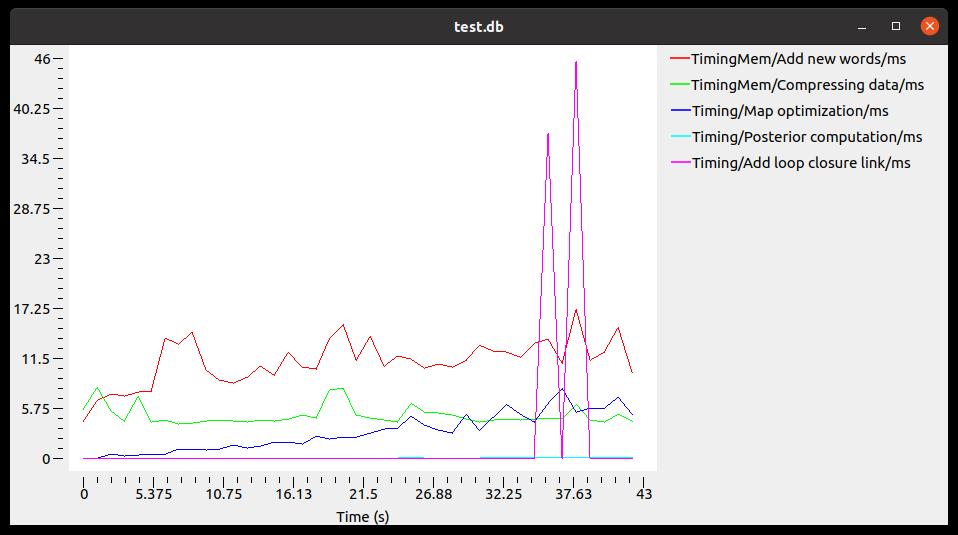This screenshot has height=535, width=958.
Task: Click the magenta loop closure legend line
Action: point(680,163)
